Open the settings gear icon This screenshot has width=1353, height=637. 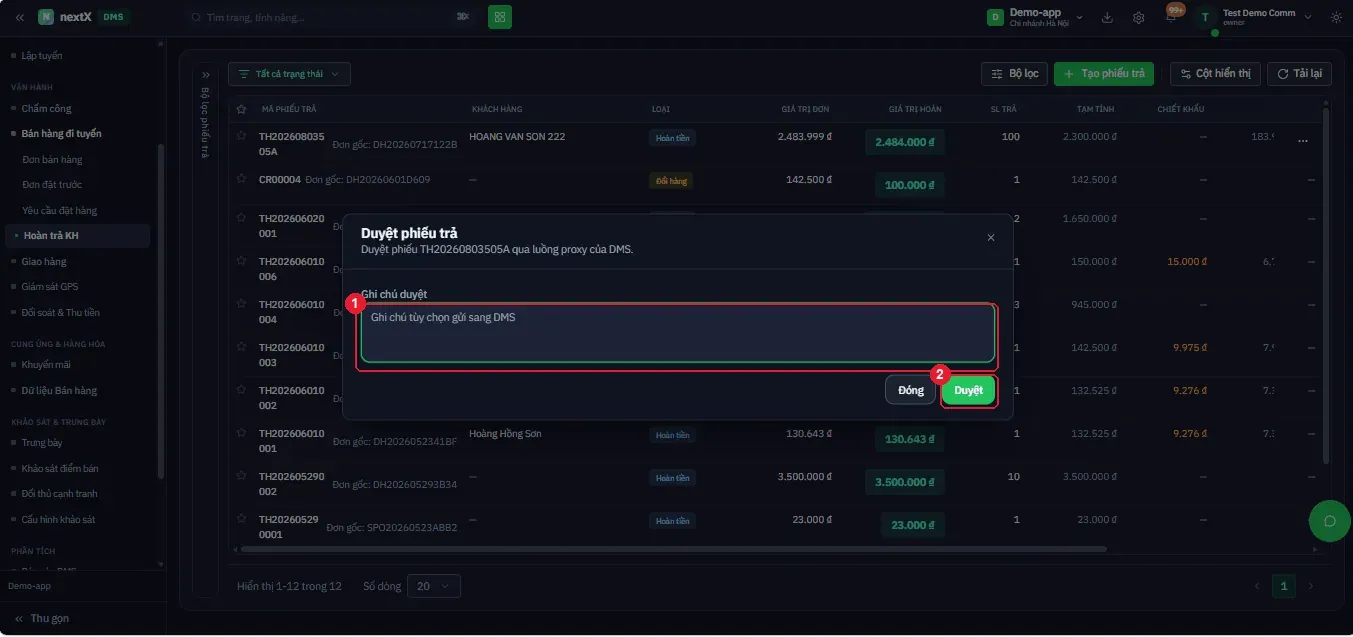pyautogui.click(x=1139, y=17)
